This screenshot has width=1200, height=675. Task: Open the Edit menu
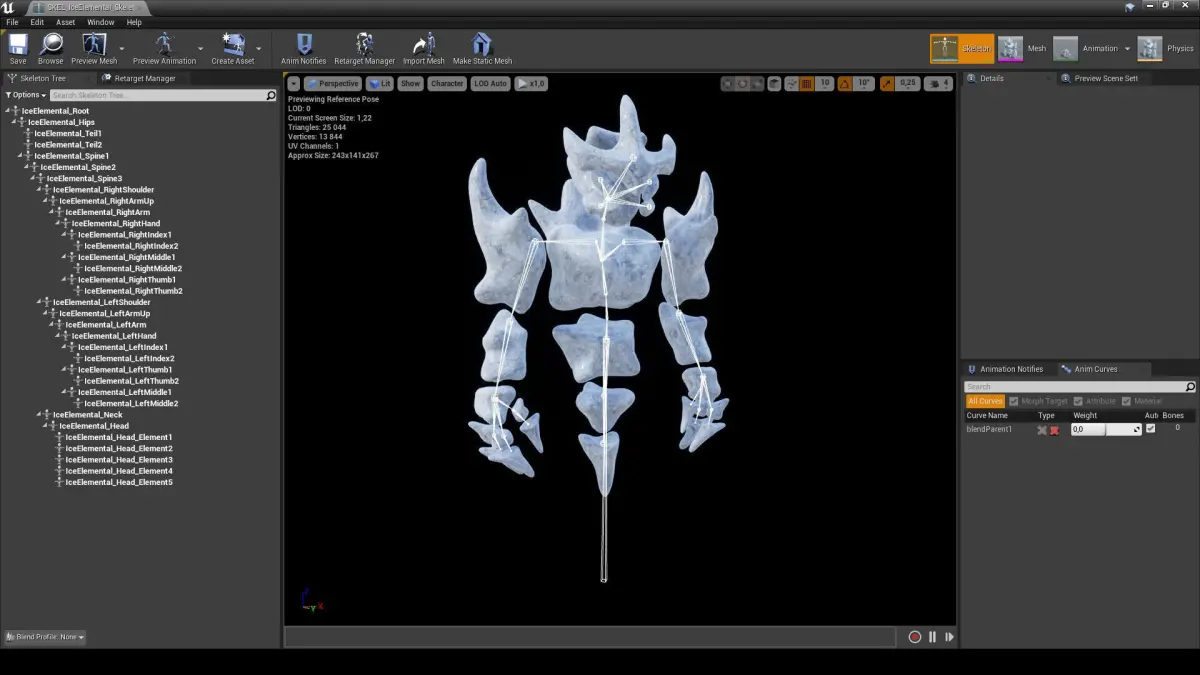[37, 22]
